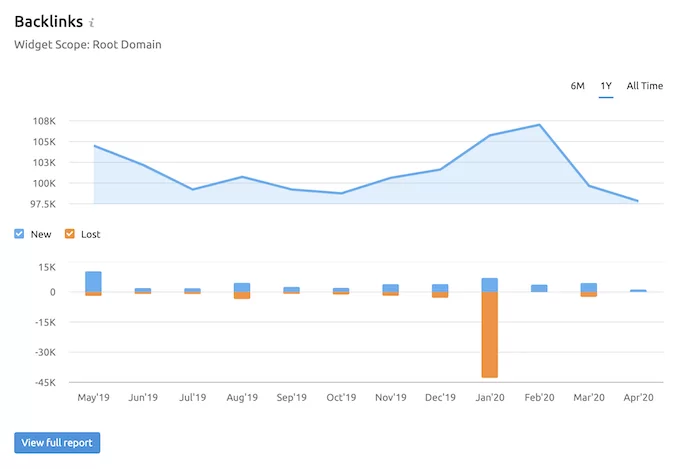680x469 pixels.
Task: Click the Jan'20 blue new bar
Action: point(490,285)
